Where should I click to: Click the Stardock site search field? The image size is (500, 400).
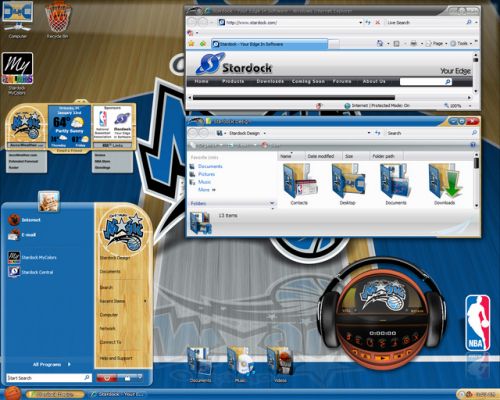[x=422, y=82]
